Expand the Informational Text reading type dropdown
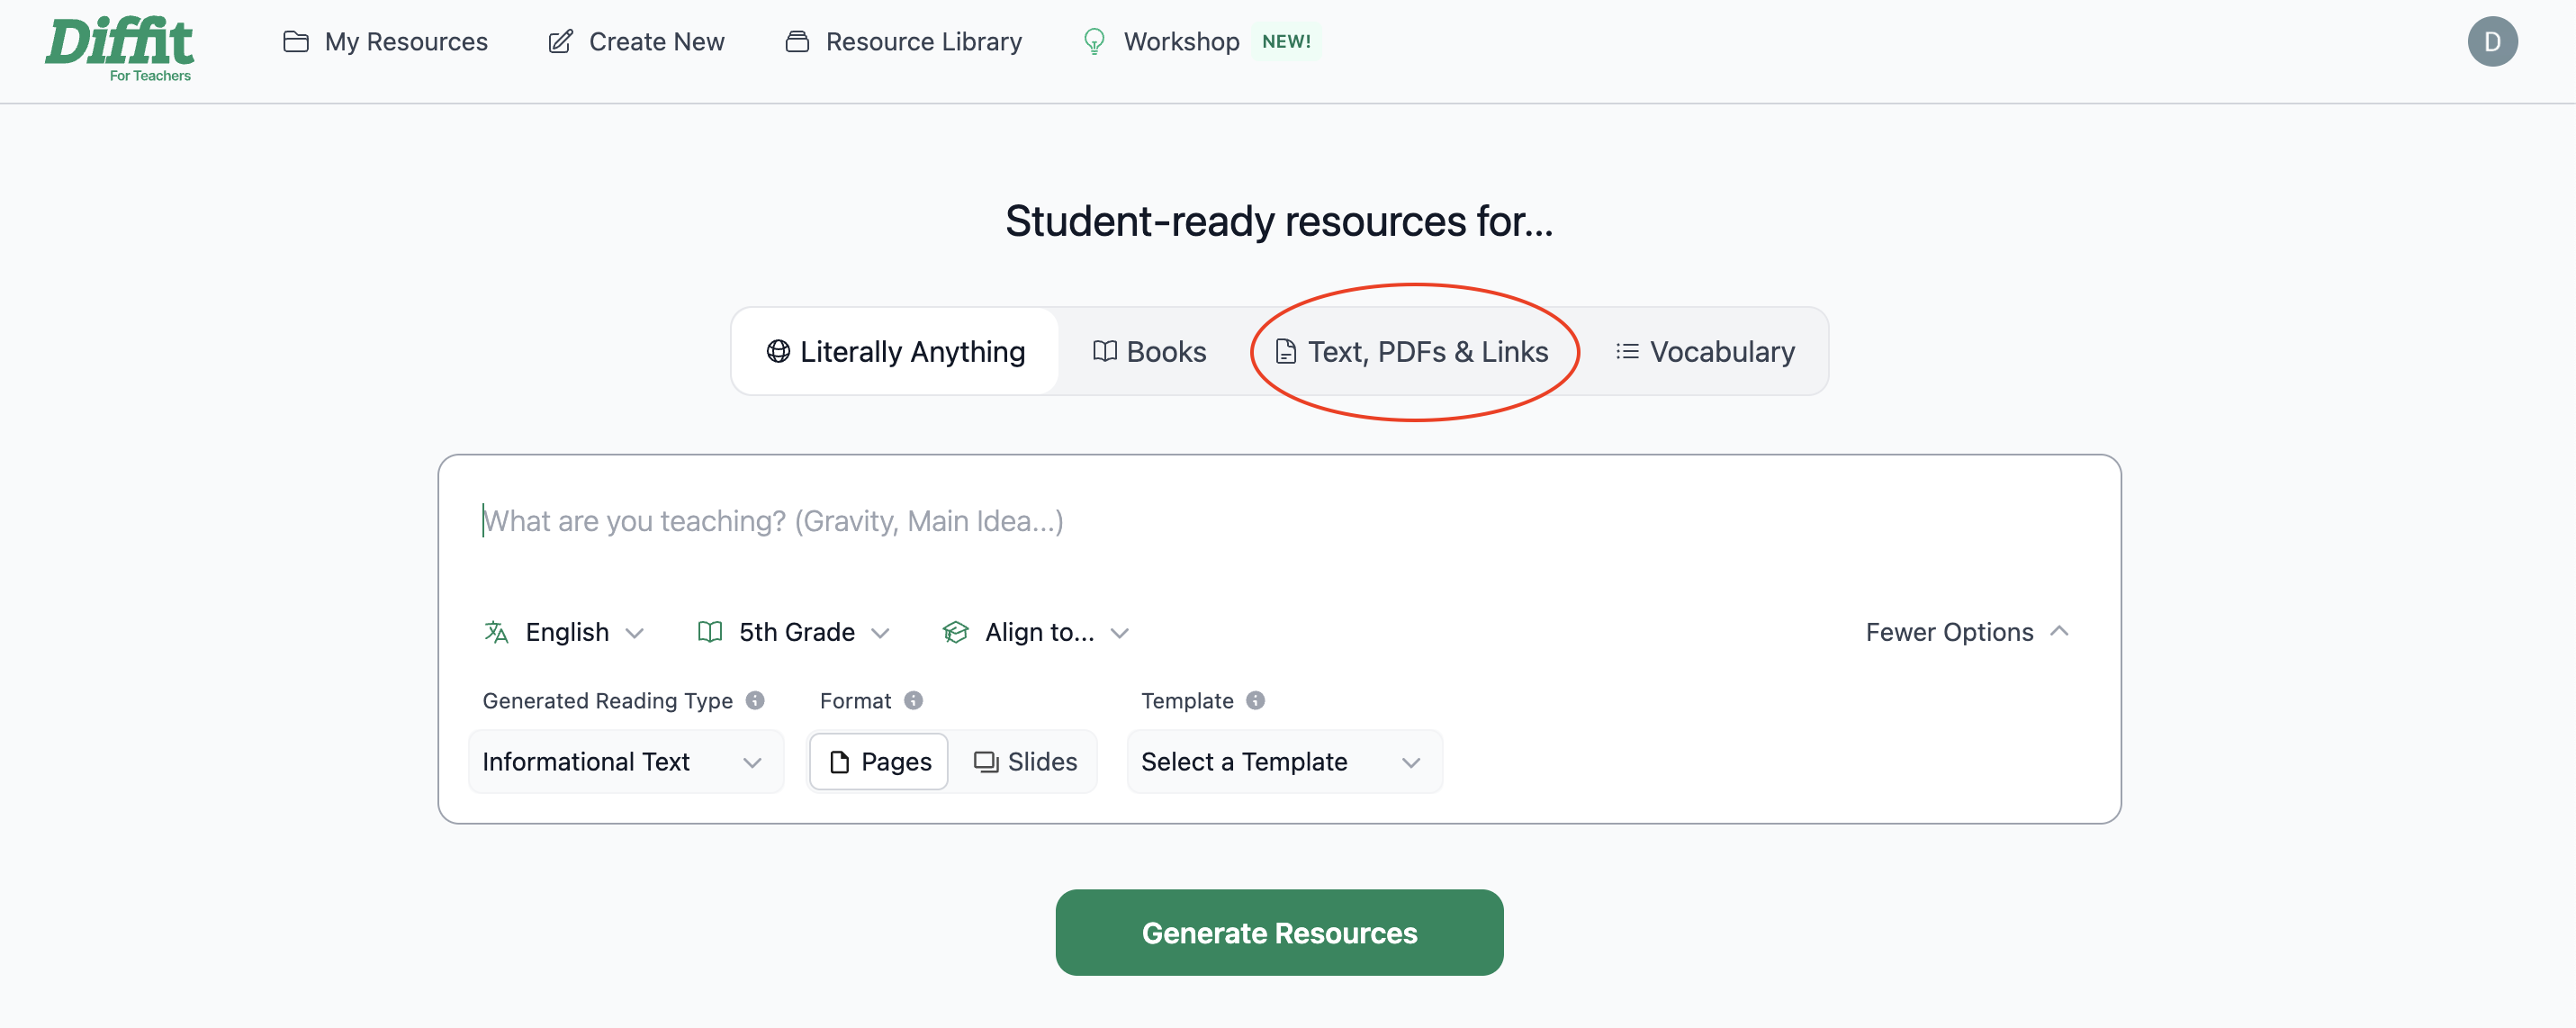This screenshot has height=1028, width=2576. 626,762
